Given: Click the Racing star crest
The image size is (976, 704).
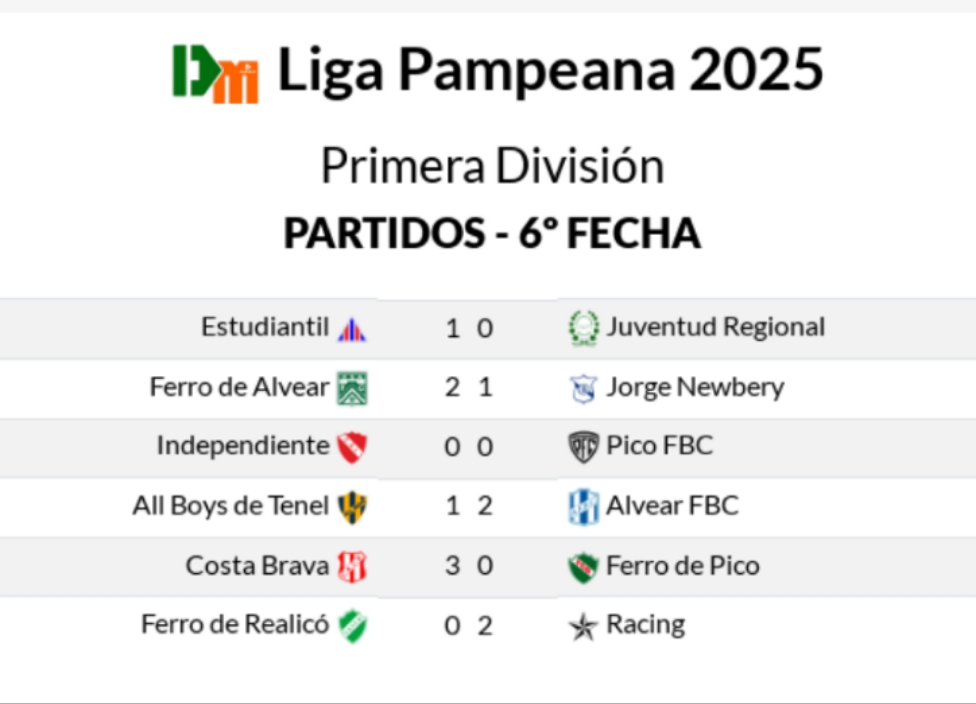Looking at the screenshot, I should tap(583, 627).
